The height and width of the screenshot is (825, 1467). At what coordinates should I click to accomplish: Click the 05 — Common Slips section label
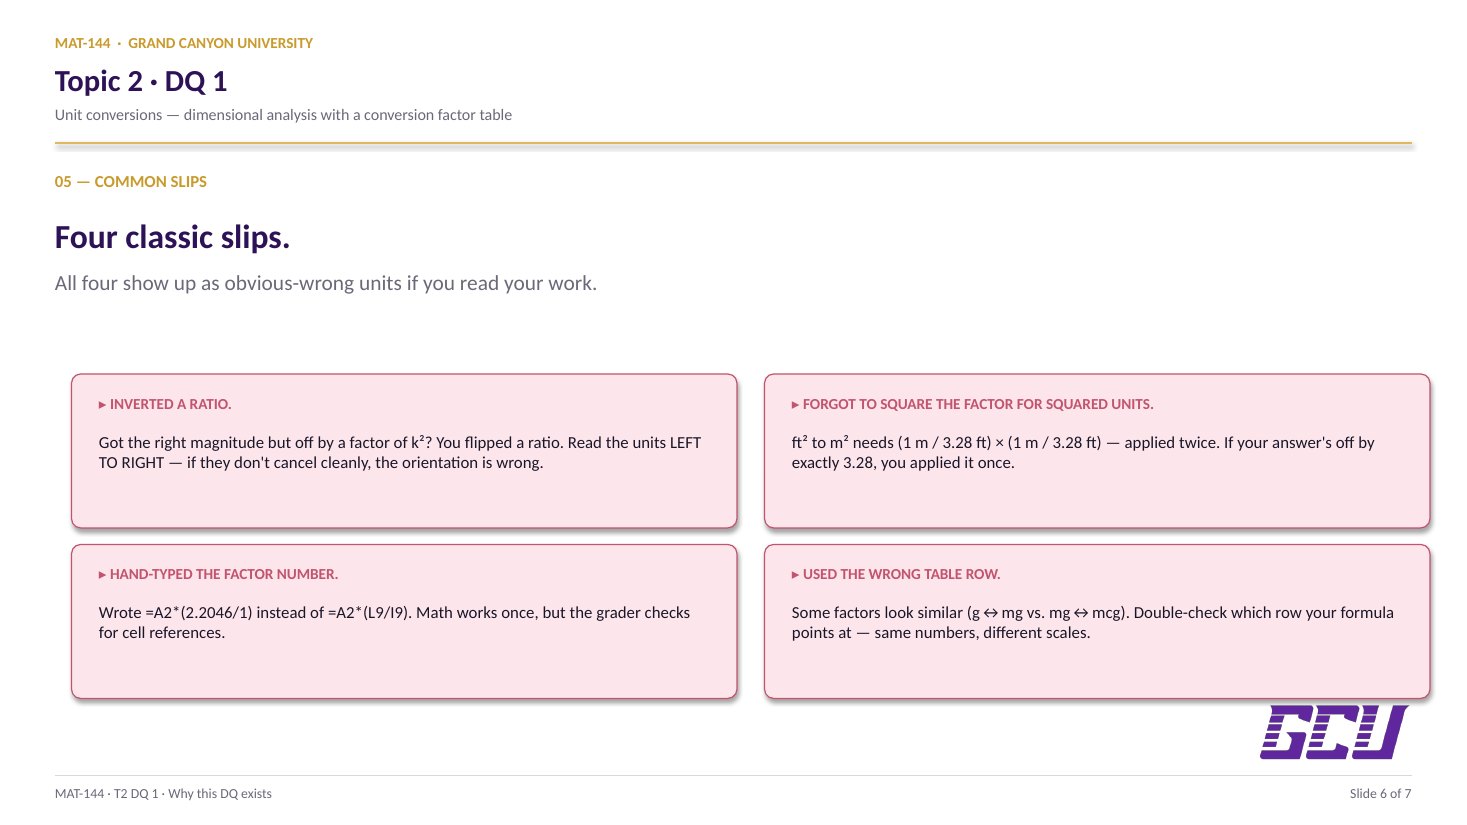click(x=131, y=182)
